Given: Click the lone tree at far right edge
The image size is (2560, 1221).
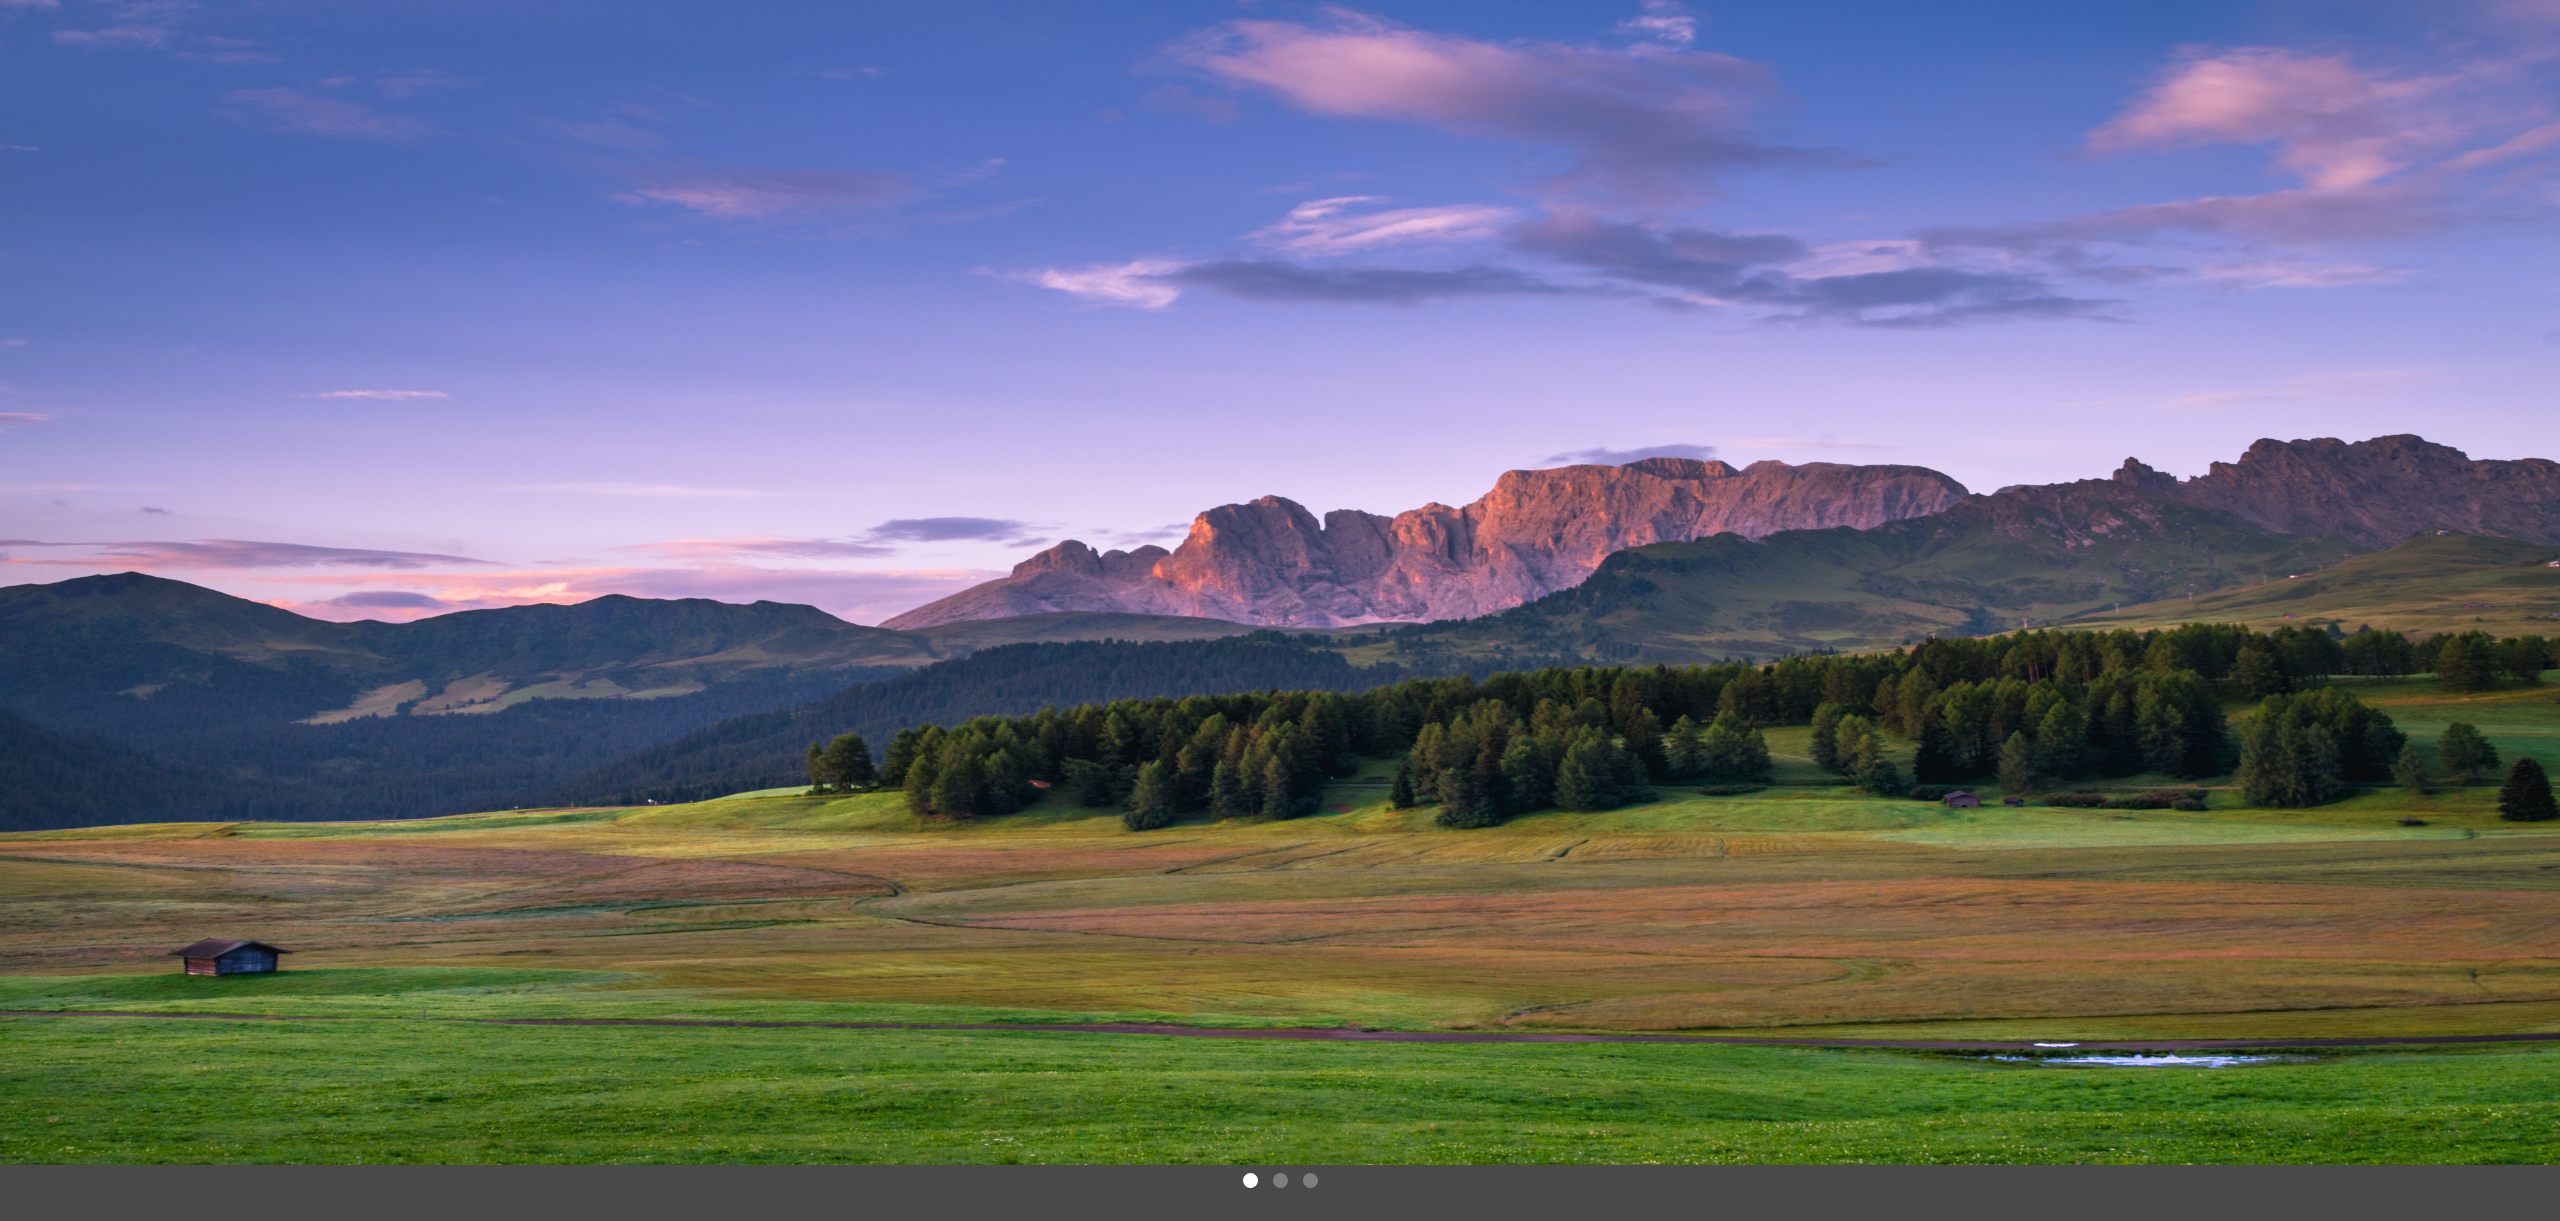Looking at the screenshot, I should 2527,791.
